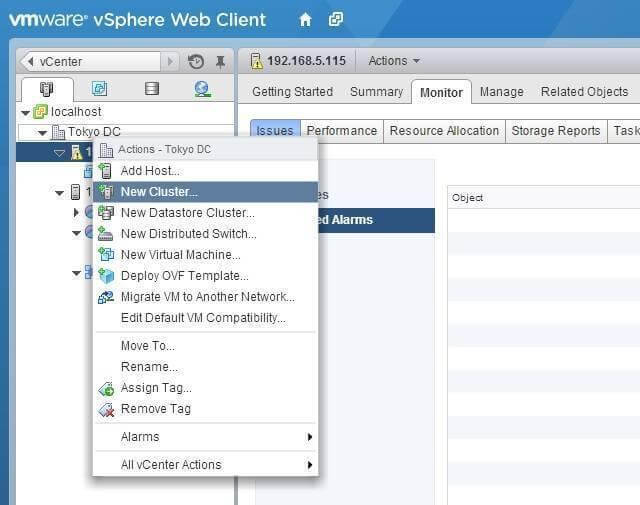Collapse the Tokyo DC tree node
This screenshot has width=640, height=505.
pyautogui.click(x=42, y=133)
